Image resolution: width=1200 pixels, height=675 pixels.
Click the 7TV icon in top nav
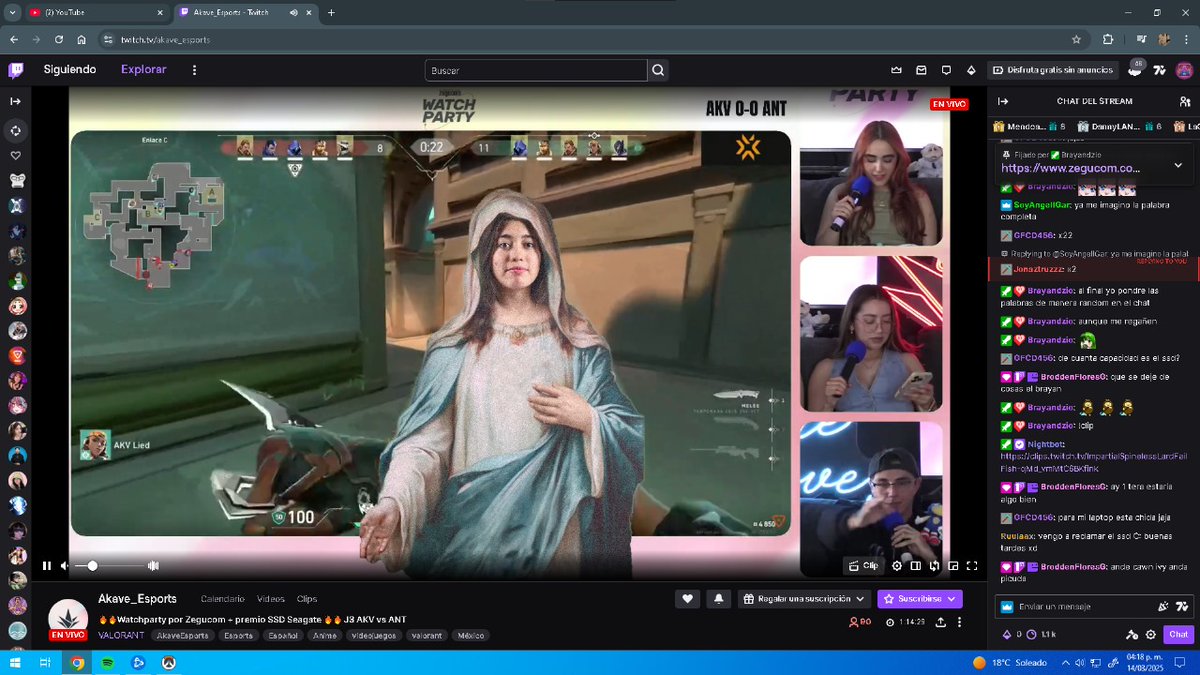tap(1159, 70)
